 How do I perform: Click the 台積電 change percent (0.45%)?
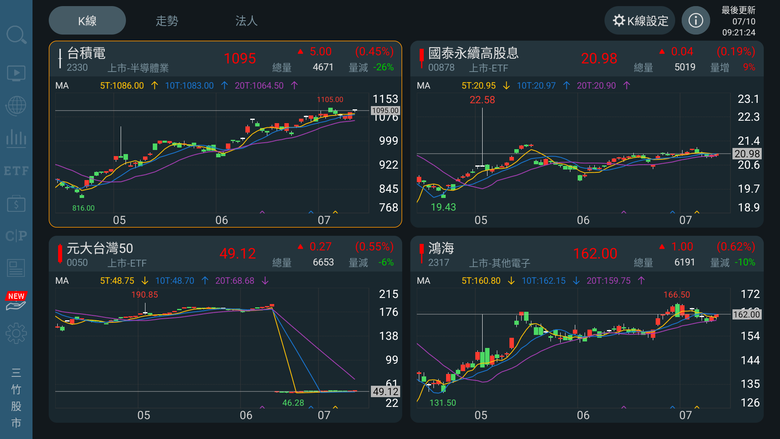point(374,52)
